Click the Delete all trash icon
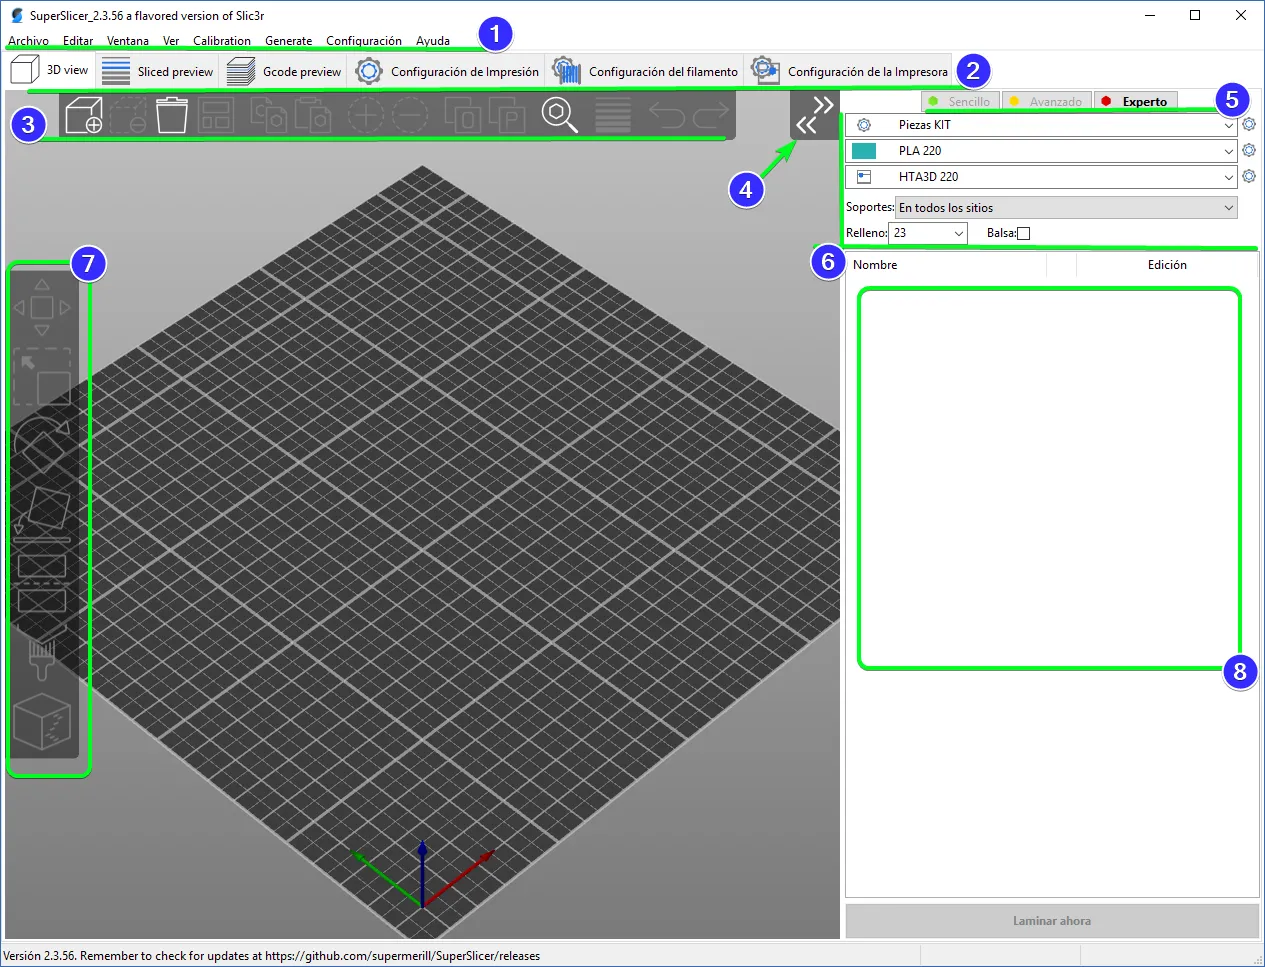 171,115
